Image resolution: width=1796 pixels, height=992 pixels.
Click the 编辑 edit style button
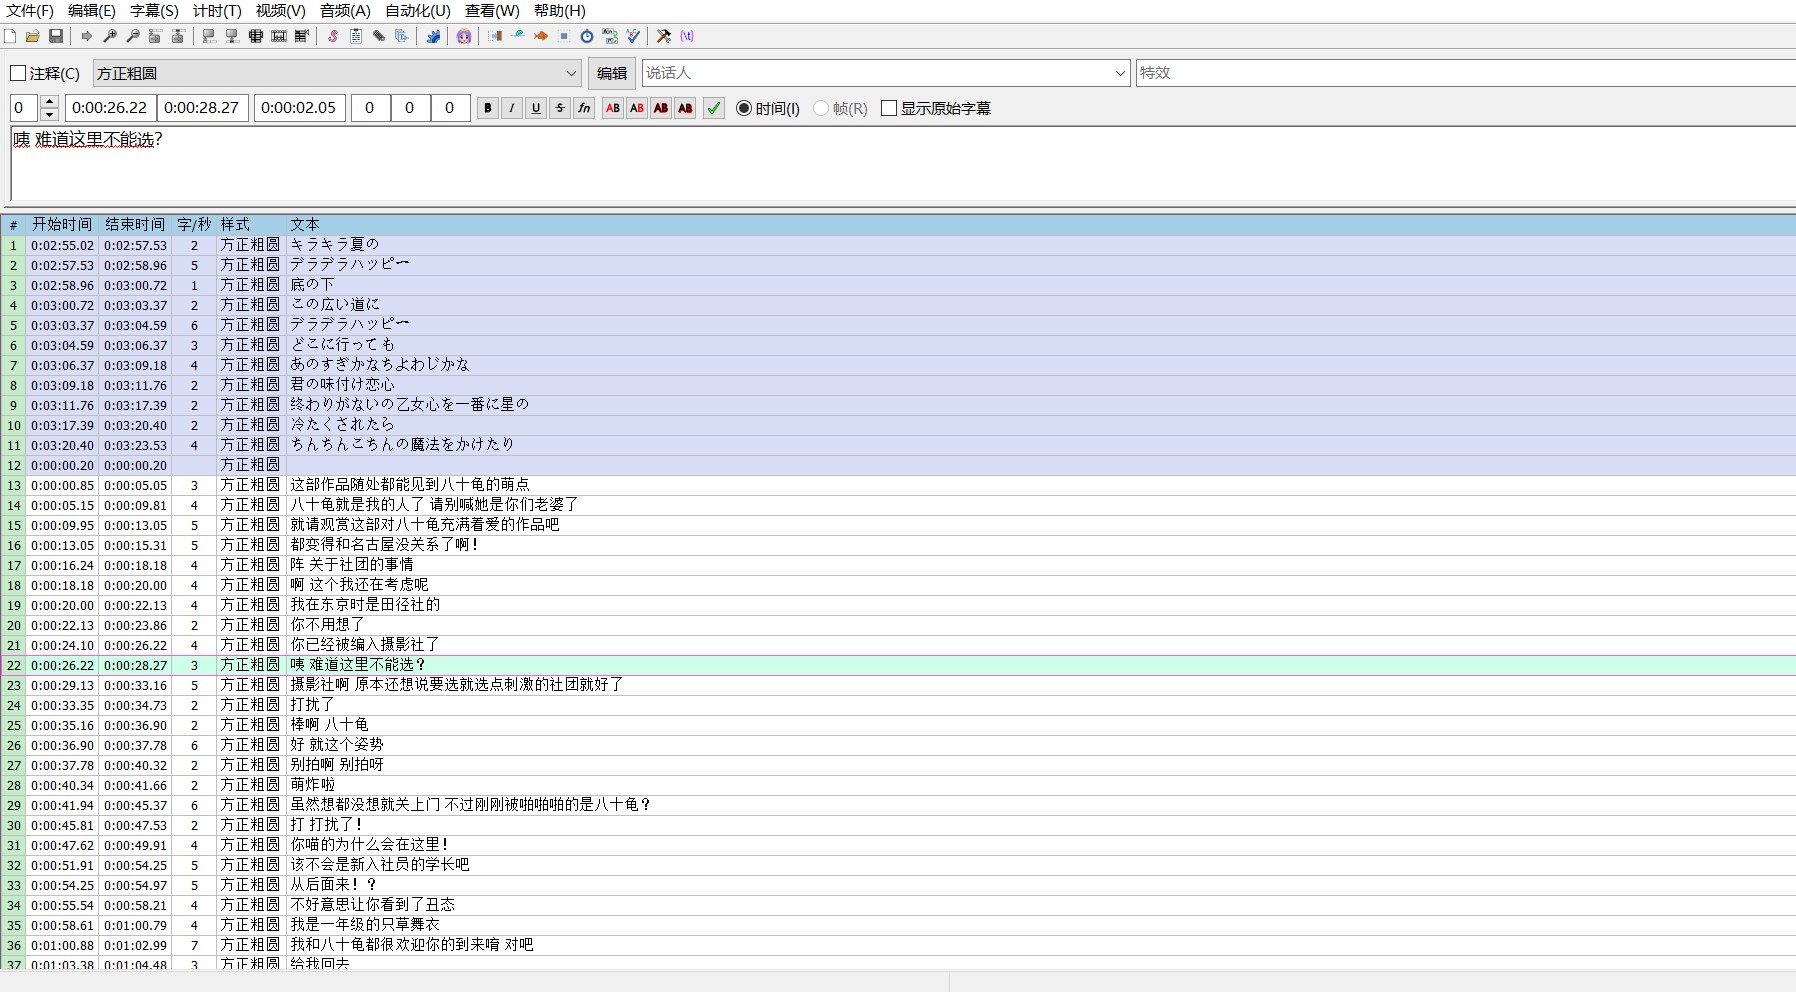(612, 73)
